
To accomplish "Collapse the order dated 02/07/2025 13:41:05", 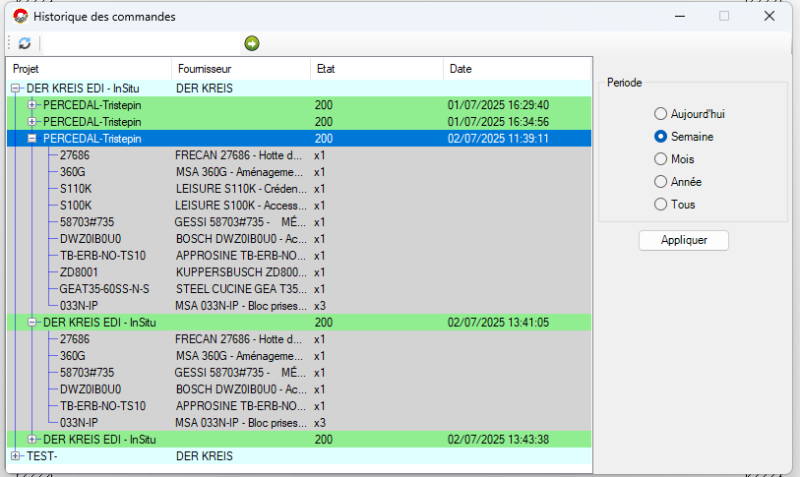I will pyautogui.click(x=32, y=322).
